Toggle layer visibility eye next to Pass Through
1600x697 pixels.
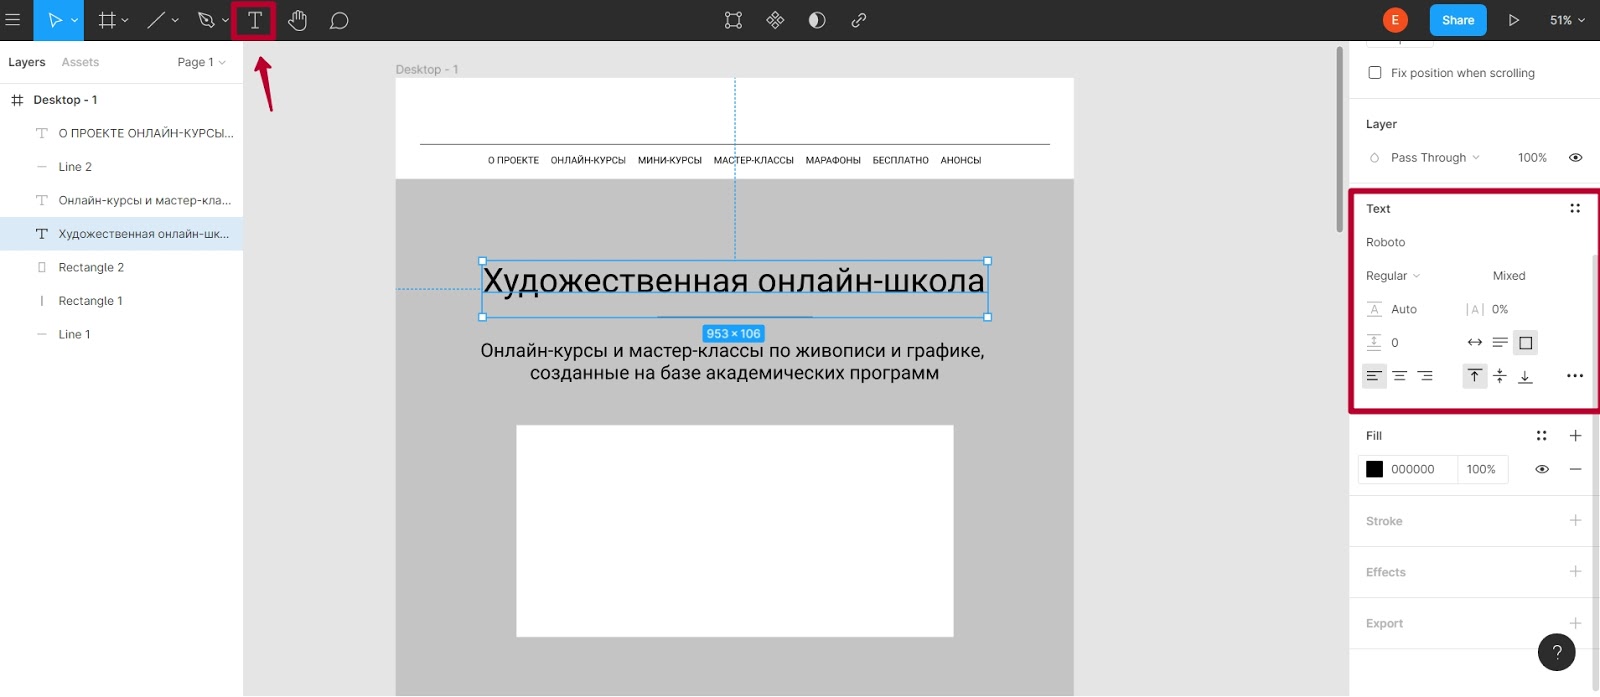pyautogui.click(x=1575, y=157)
